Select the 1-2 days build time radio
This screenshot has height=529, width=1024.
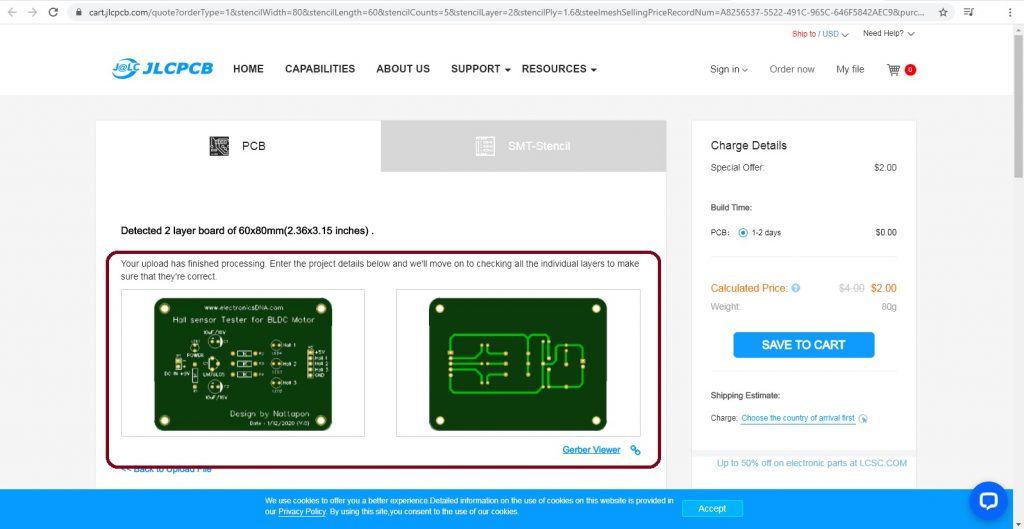point(743,232)
